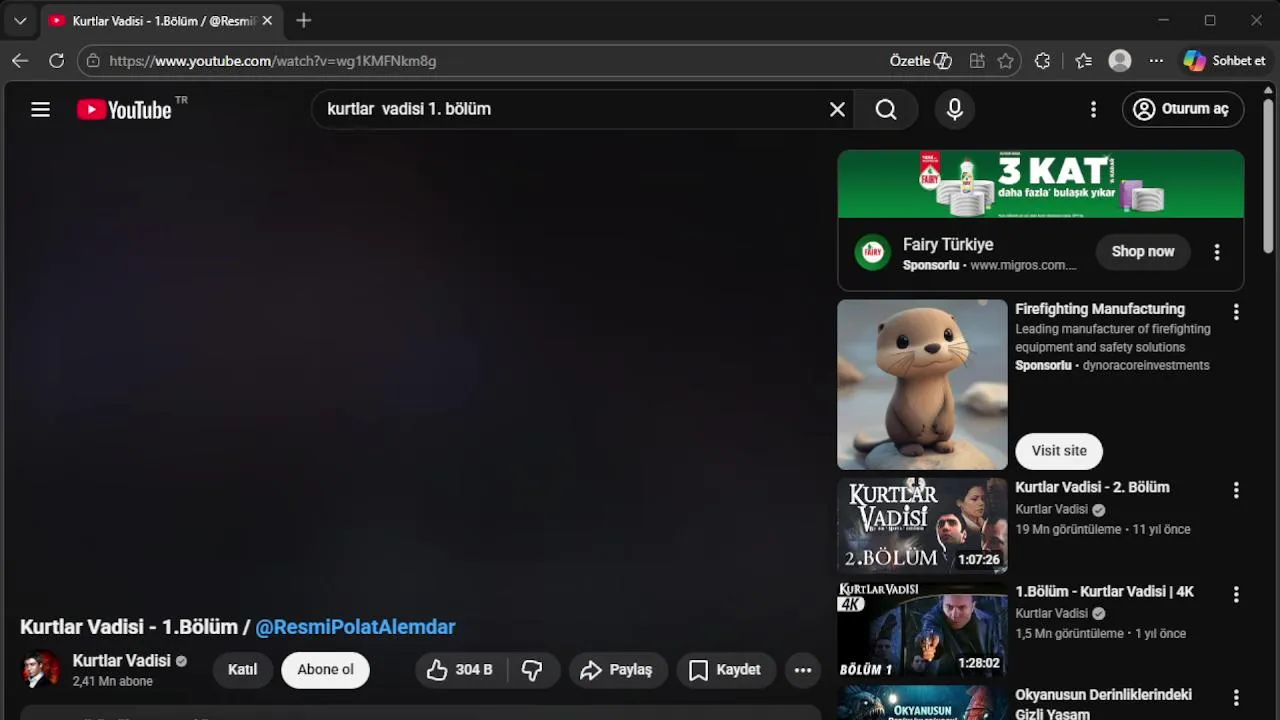Open Kurtlar Vadisi 2. Bölüm thumbnail

(x=922, y=525)
